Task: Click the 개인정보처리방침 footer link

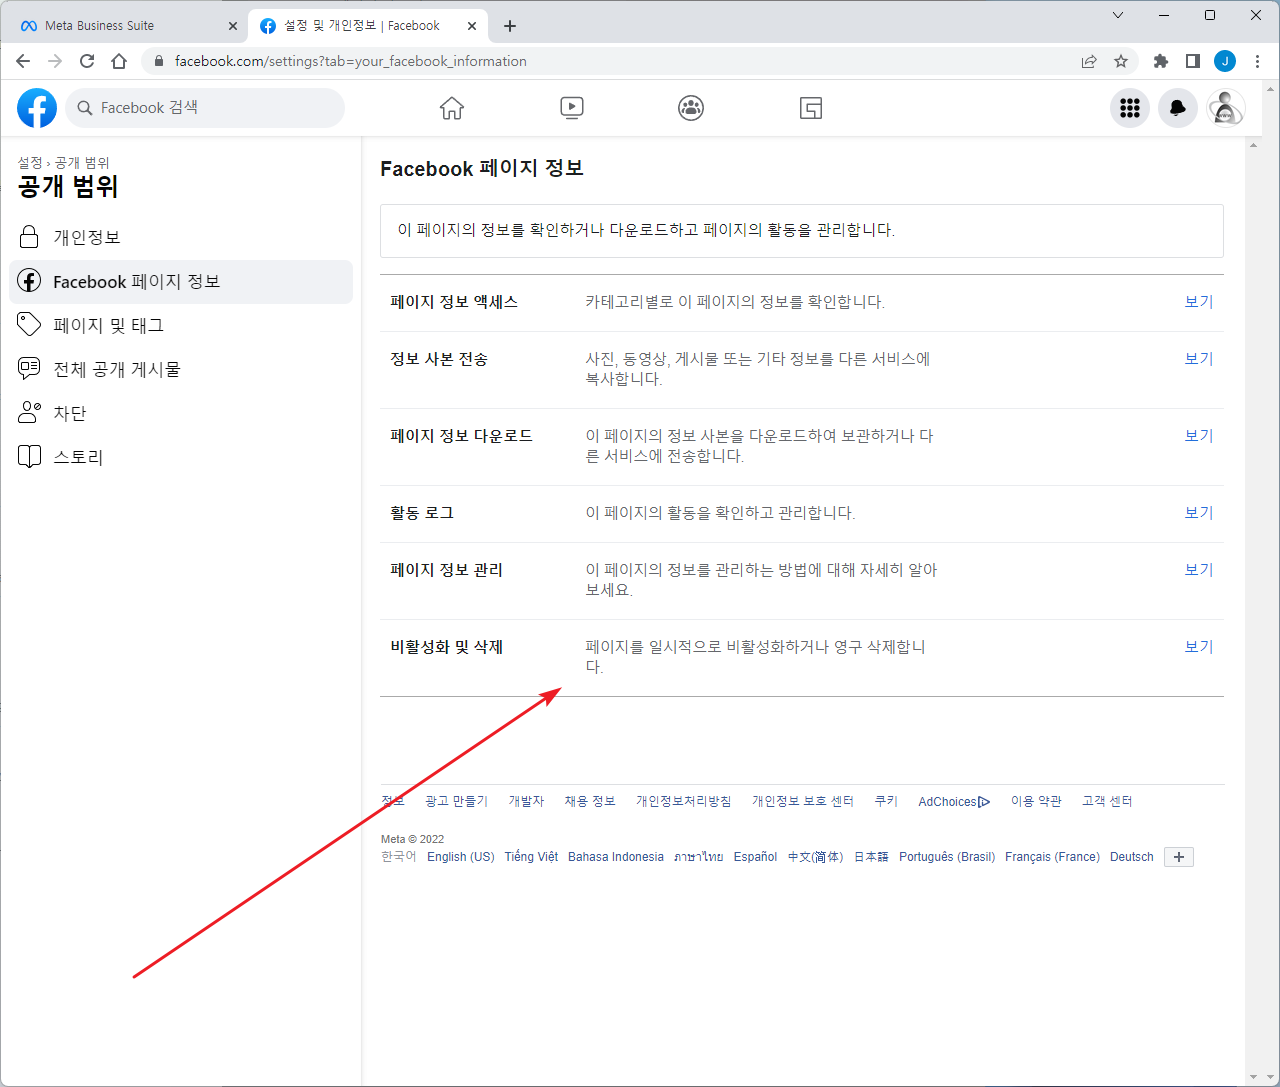Action: click(x=684, y=802)
